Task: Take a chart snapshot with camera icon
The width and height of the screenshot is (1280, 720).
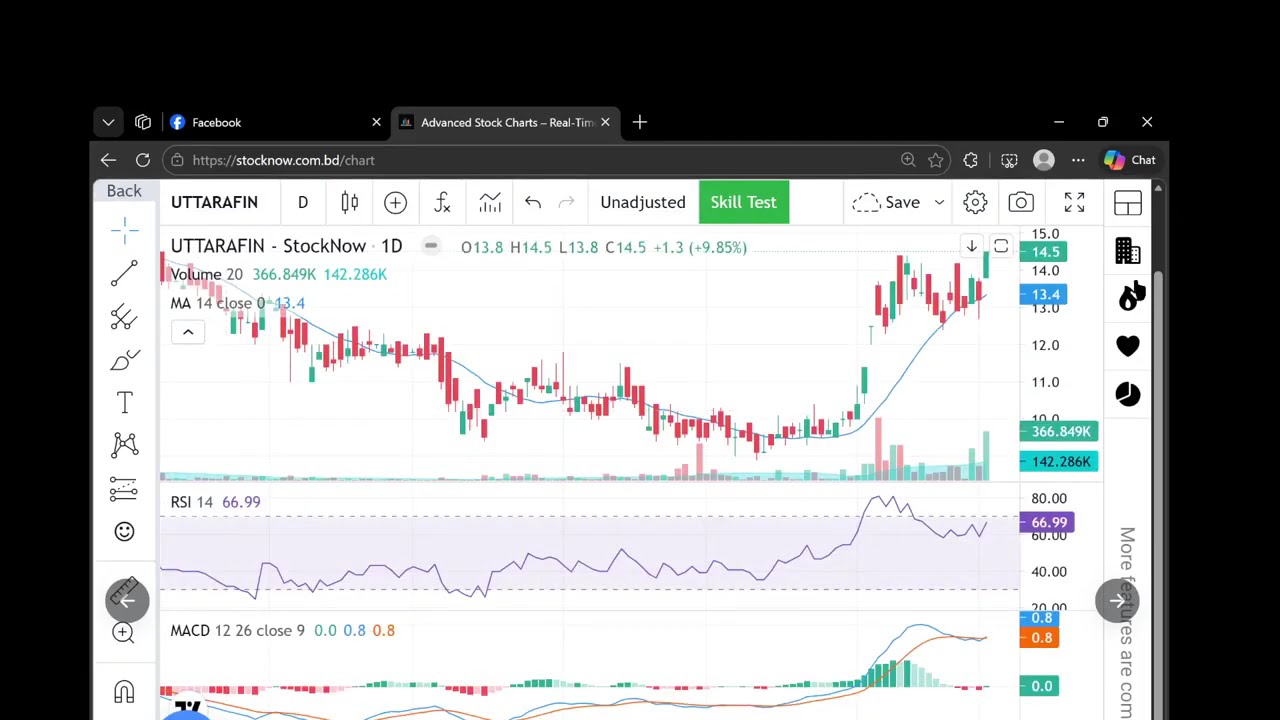Action: coord(1021,202)
